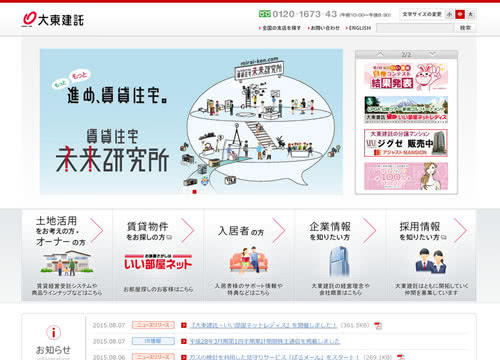Select the small font size button

click(450, 14)
